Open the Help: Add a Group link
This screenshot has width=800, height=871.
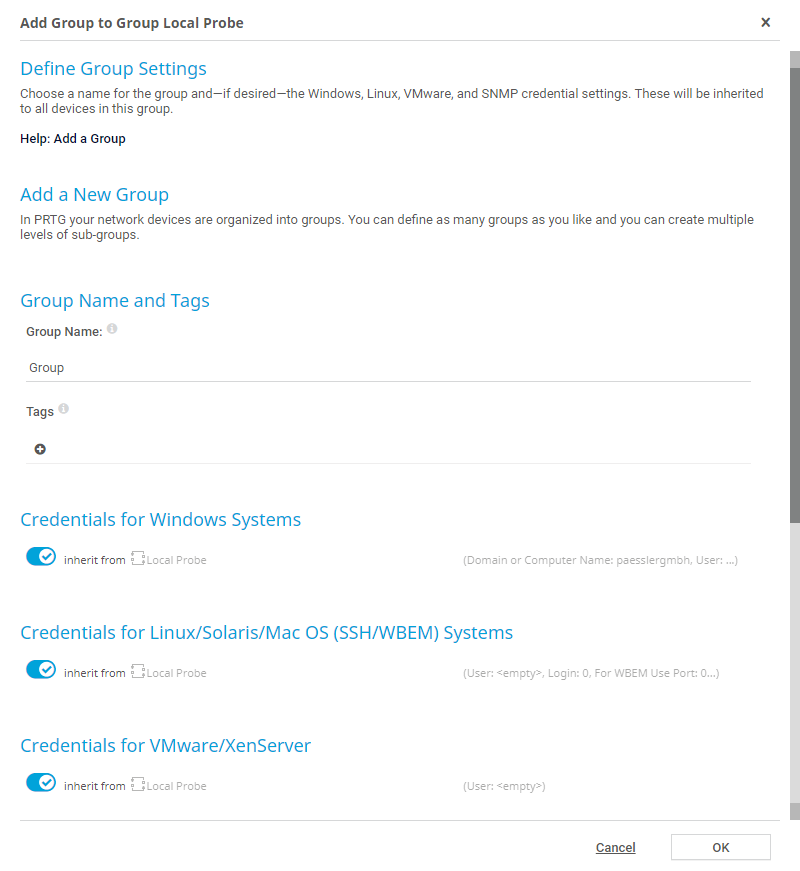[x=73, y=139]
